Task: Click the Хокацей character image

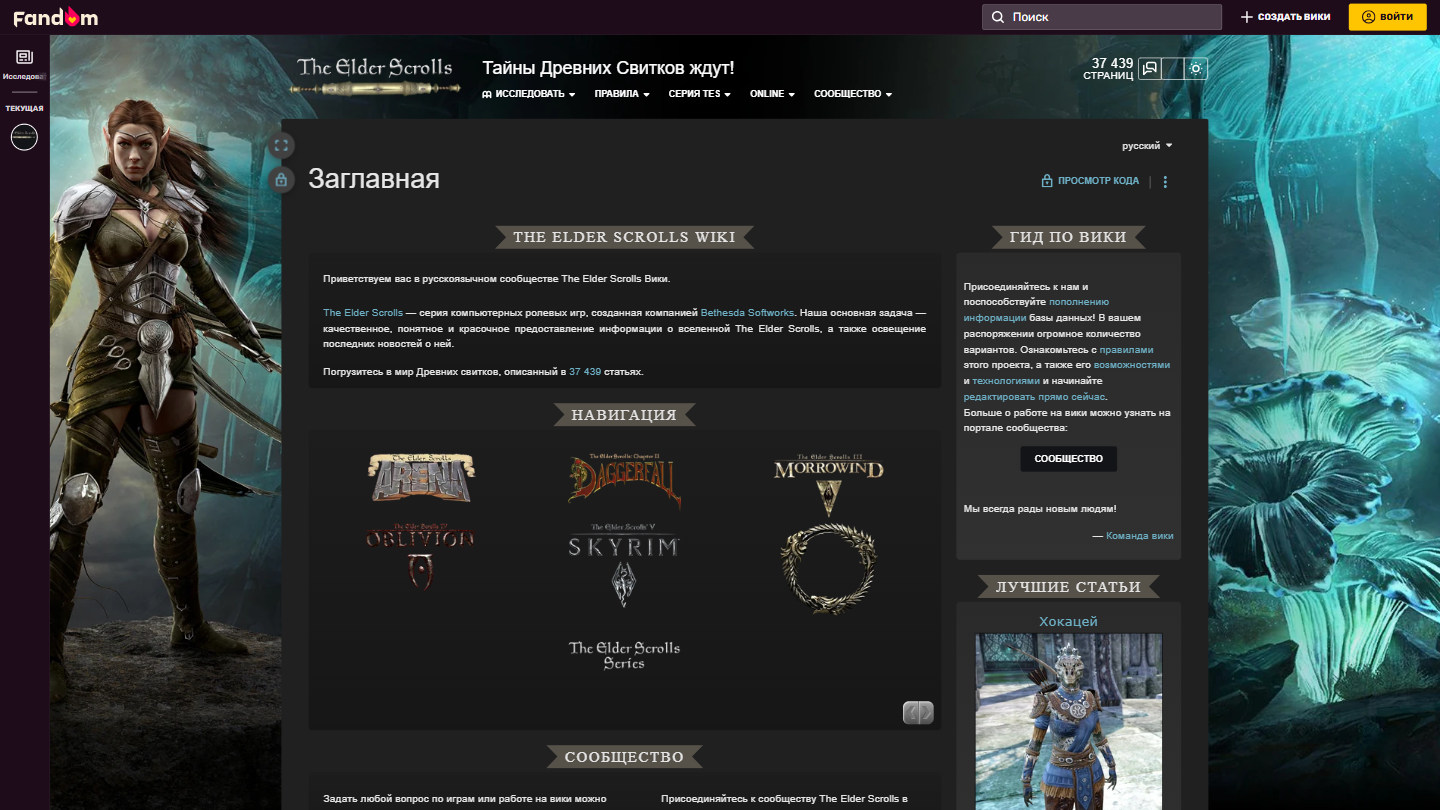Action: [1069, 721]
